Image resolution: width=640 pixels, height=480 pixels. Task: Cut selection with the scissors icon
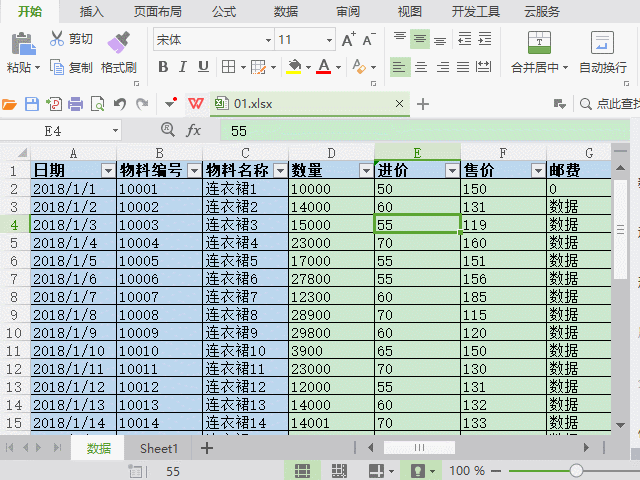pyautogui.click(x=57, y=38)
